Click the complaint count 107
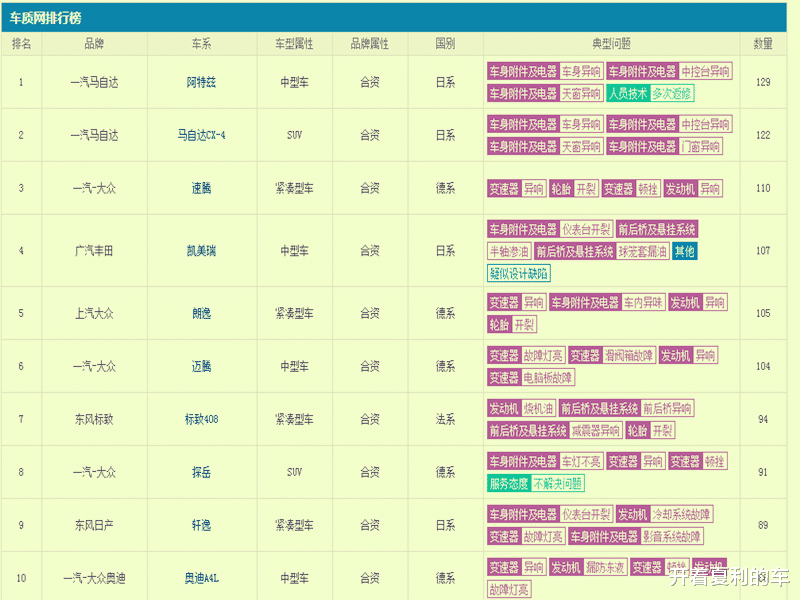Viewport: 800px width, 600px height. 763,251
